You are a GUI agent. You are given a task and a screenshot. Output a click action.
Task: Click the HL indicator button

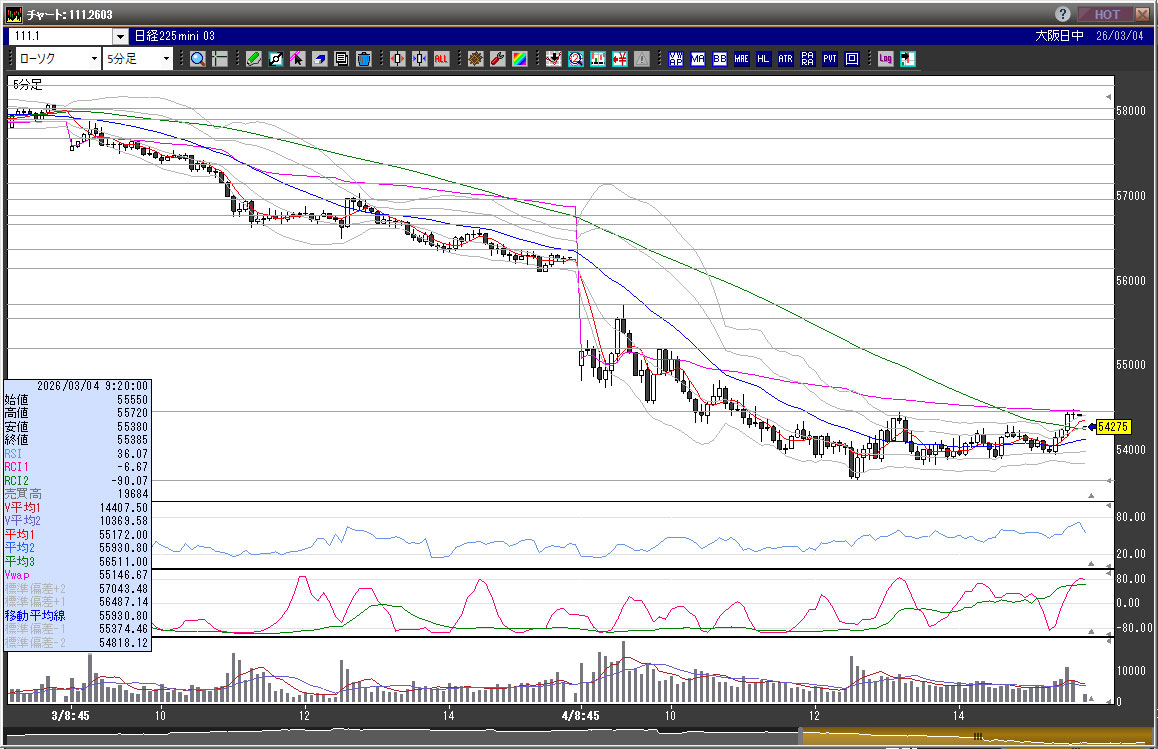pyautogui.click(x=763, y=59)
